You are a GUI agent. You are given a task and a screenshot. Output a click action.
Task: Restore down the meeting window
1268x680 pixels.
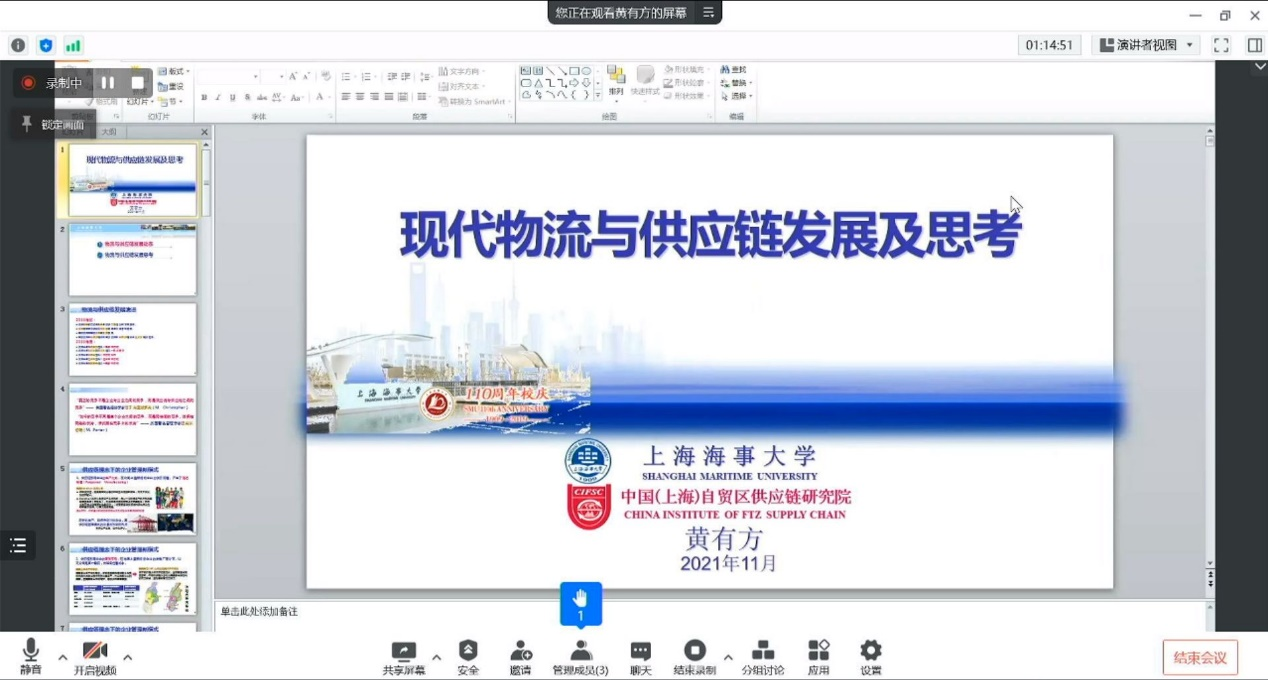pyautogui.click(x=1225, y=15)
